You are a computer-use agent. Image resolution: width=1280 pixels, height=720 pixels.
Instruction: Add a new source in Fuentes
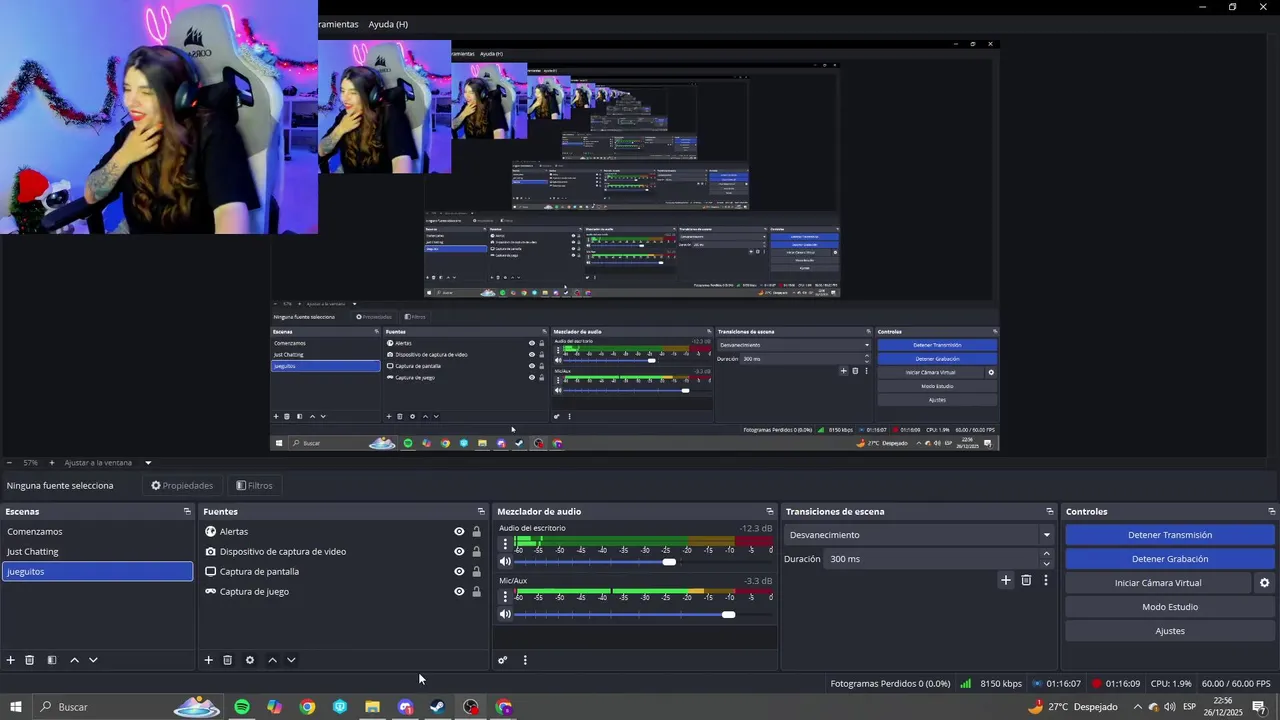click(209, 660)
